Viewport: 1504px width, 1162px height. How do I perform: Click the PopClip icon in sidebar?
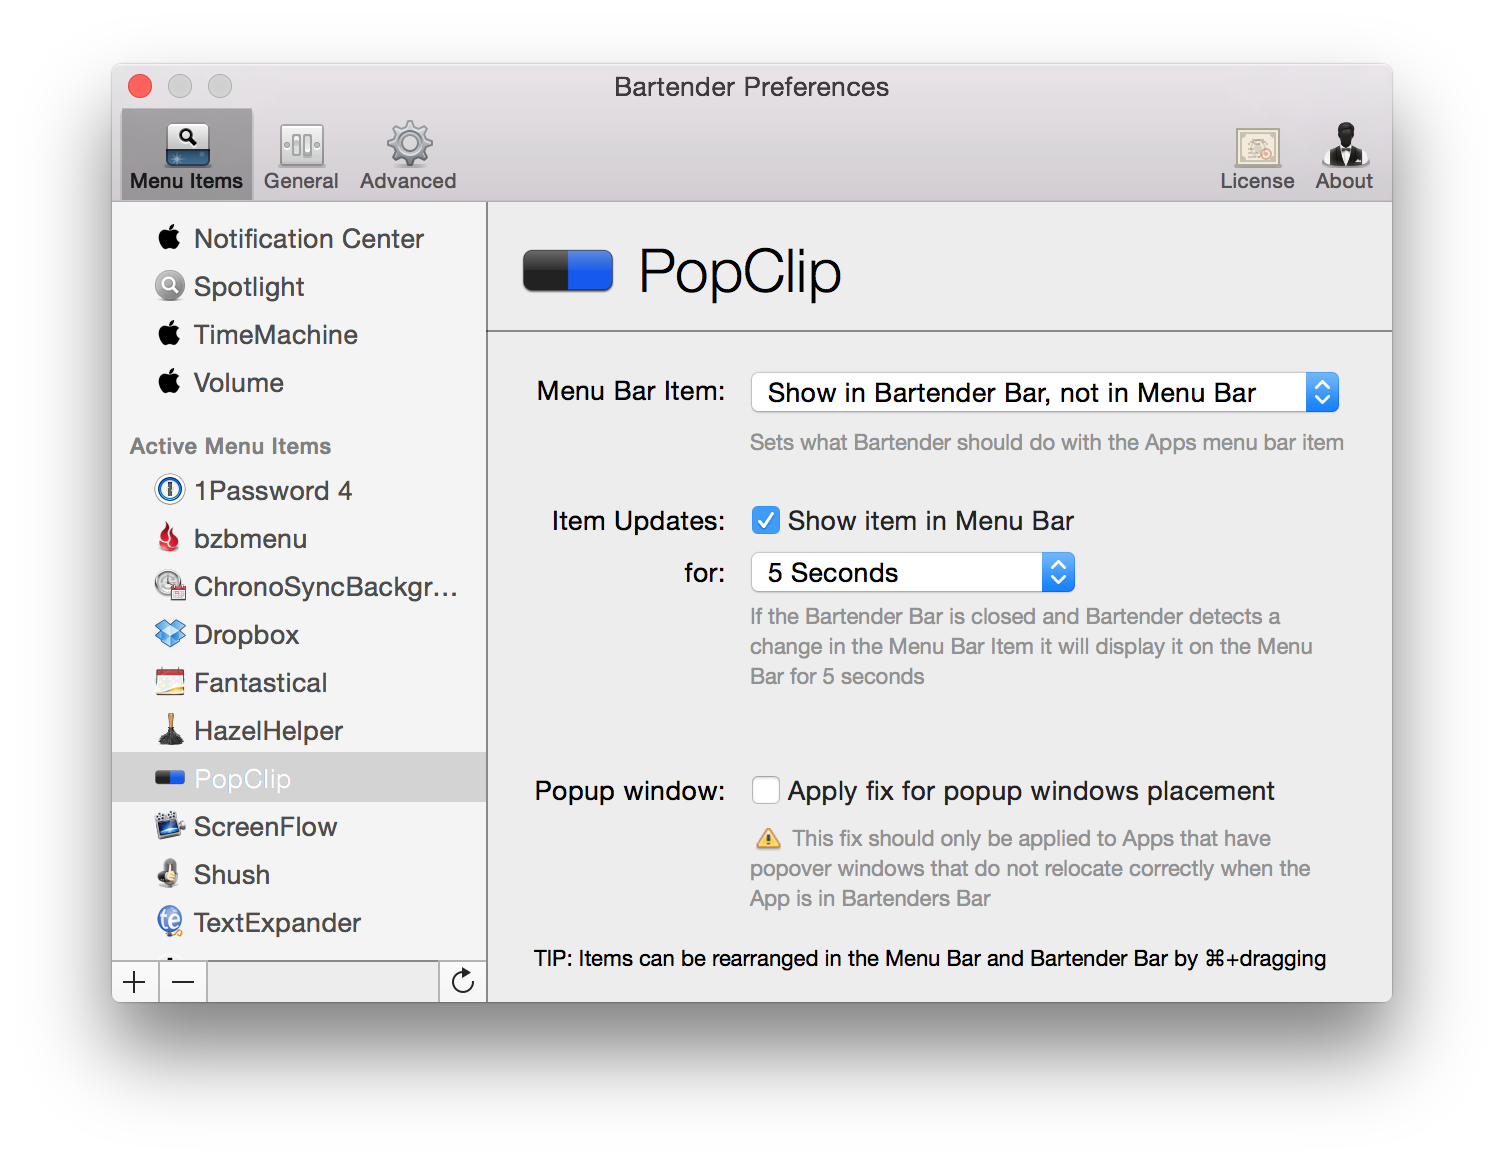coord(170,778)
